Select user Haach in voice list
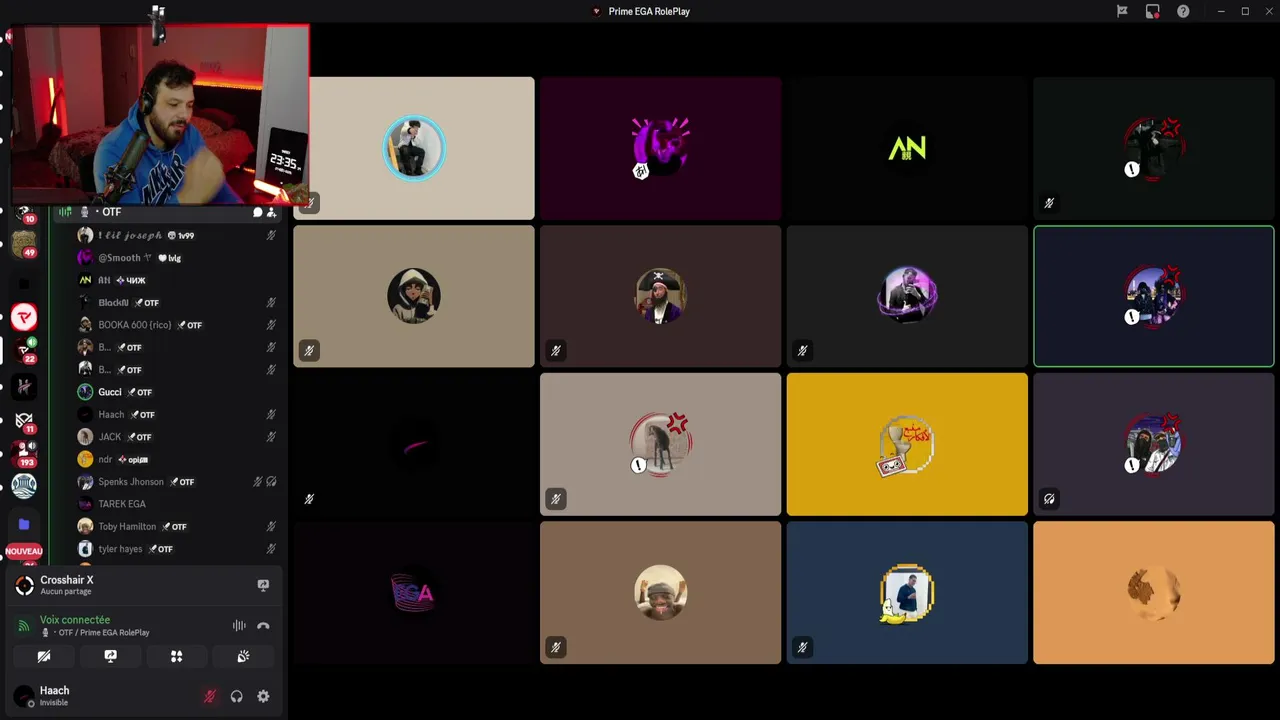Image resolution: width=1280 pixels, height=720 pixels. [175, 414]
